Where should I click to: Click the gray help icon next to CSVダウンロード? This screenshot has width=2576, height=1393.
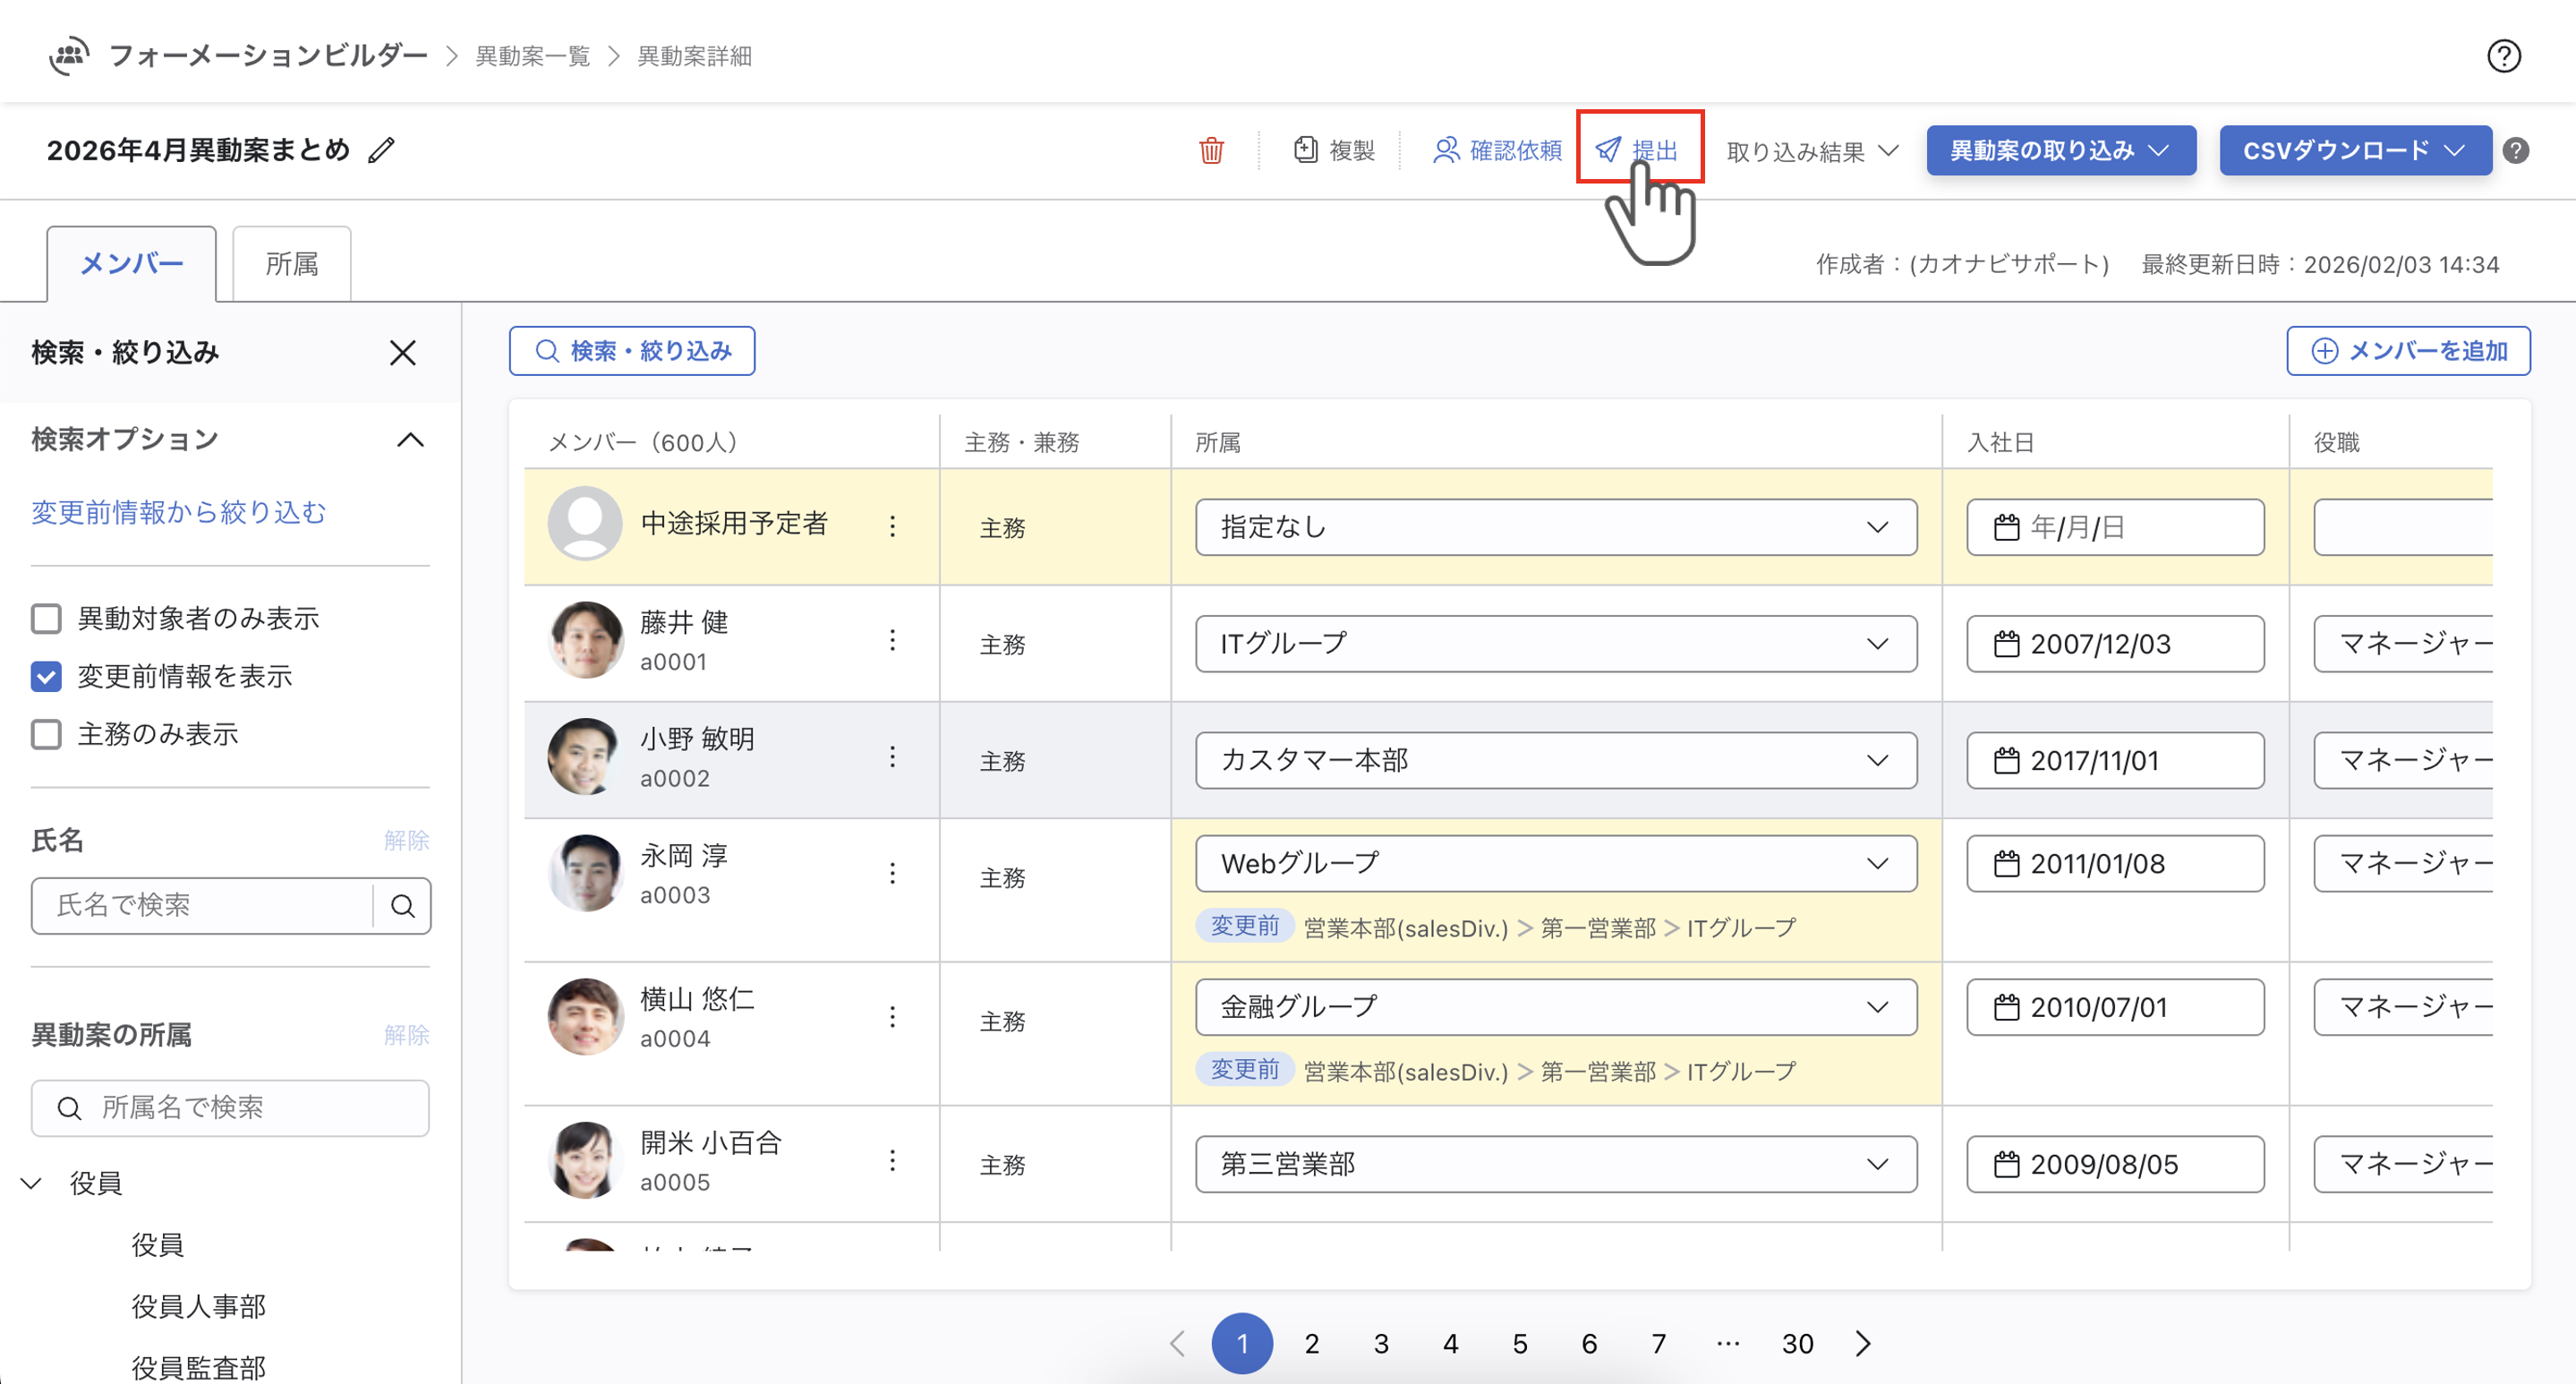tap(2516, 151)
